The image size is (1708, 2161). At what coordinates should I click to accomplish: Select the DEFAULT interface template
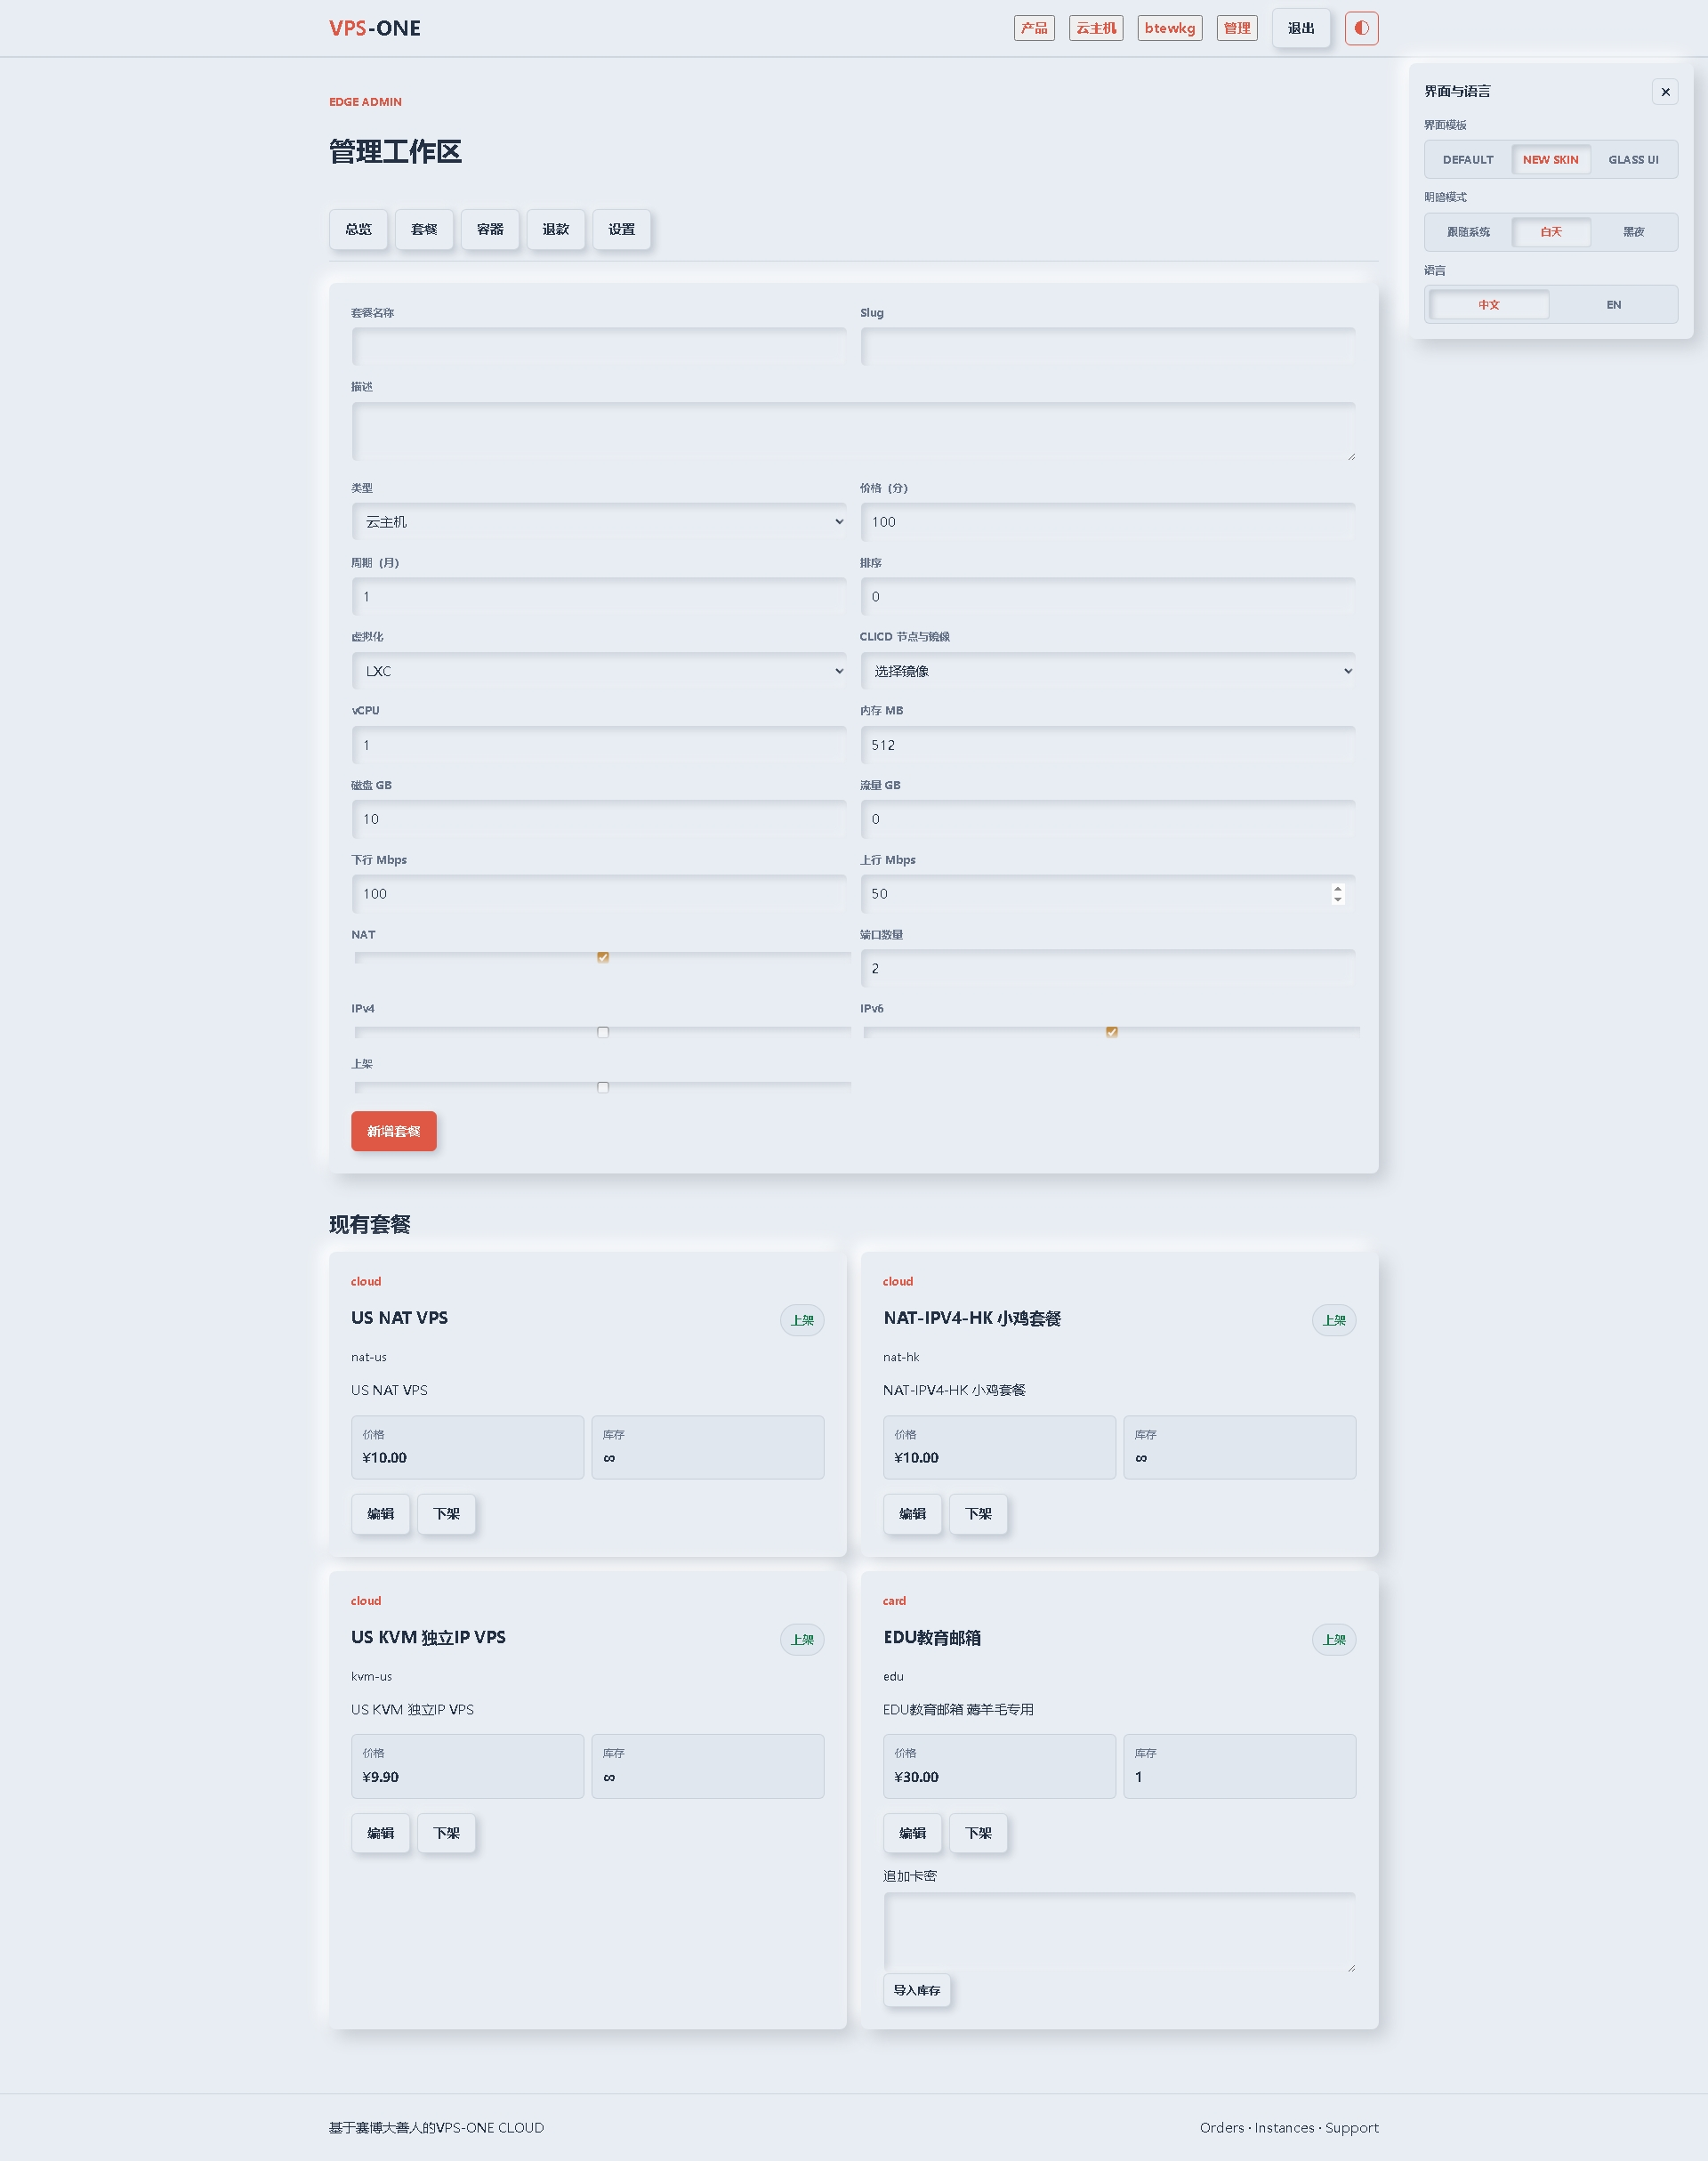[1468, 160]
